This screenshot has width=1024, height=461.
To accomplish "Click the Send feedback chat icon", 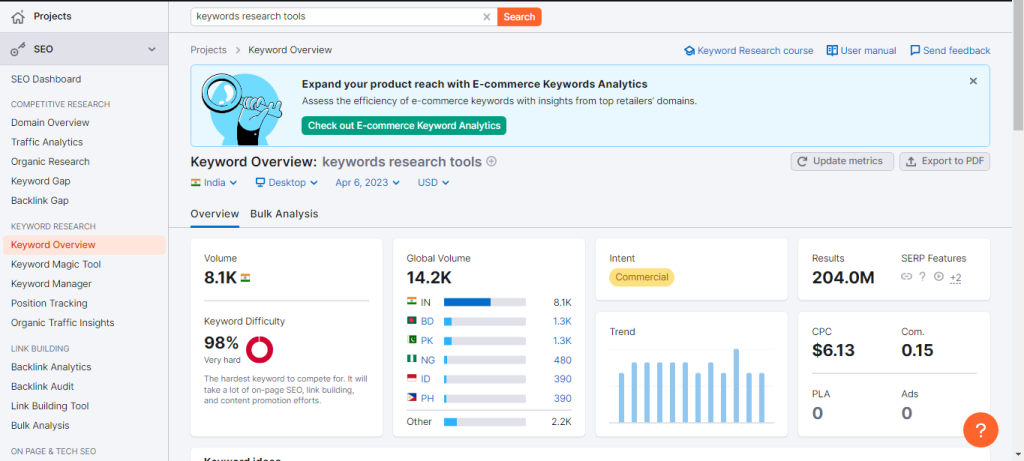I will click(x=915, y=50).
